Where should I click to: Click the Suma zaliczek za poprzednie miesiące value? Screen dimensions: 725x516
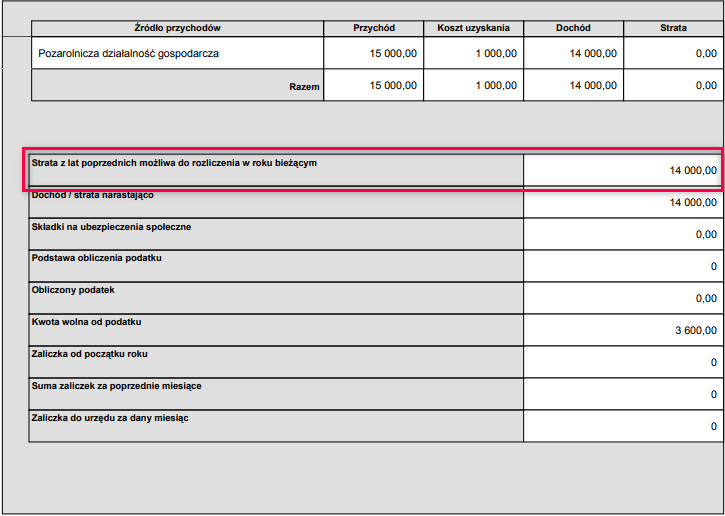714,394
